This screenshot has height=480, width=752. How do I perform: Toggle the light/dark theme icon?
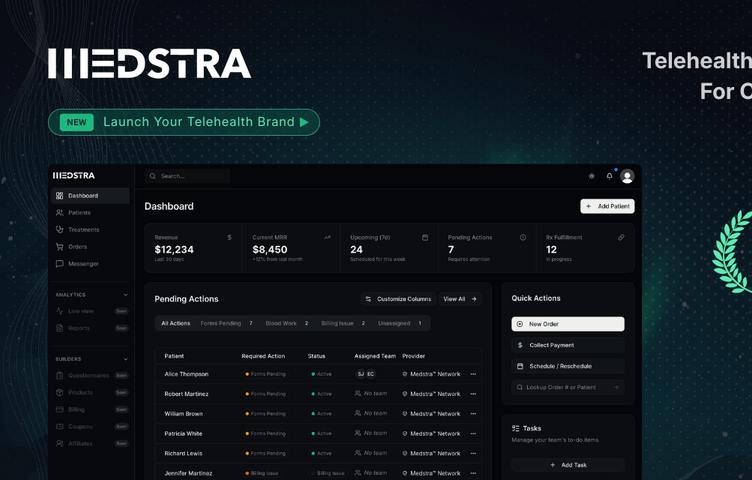[591, 176]
